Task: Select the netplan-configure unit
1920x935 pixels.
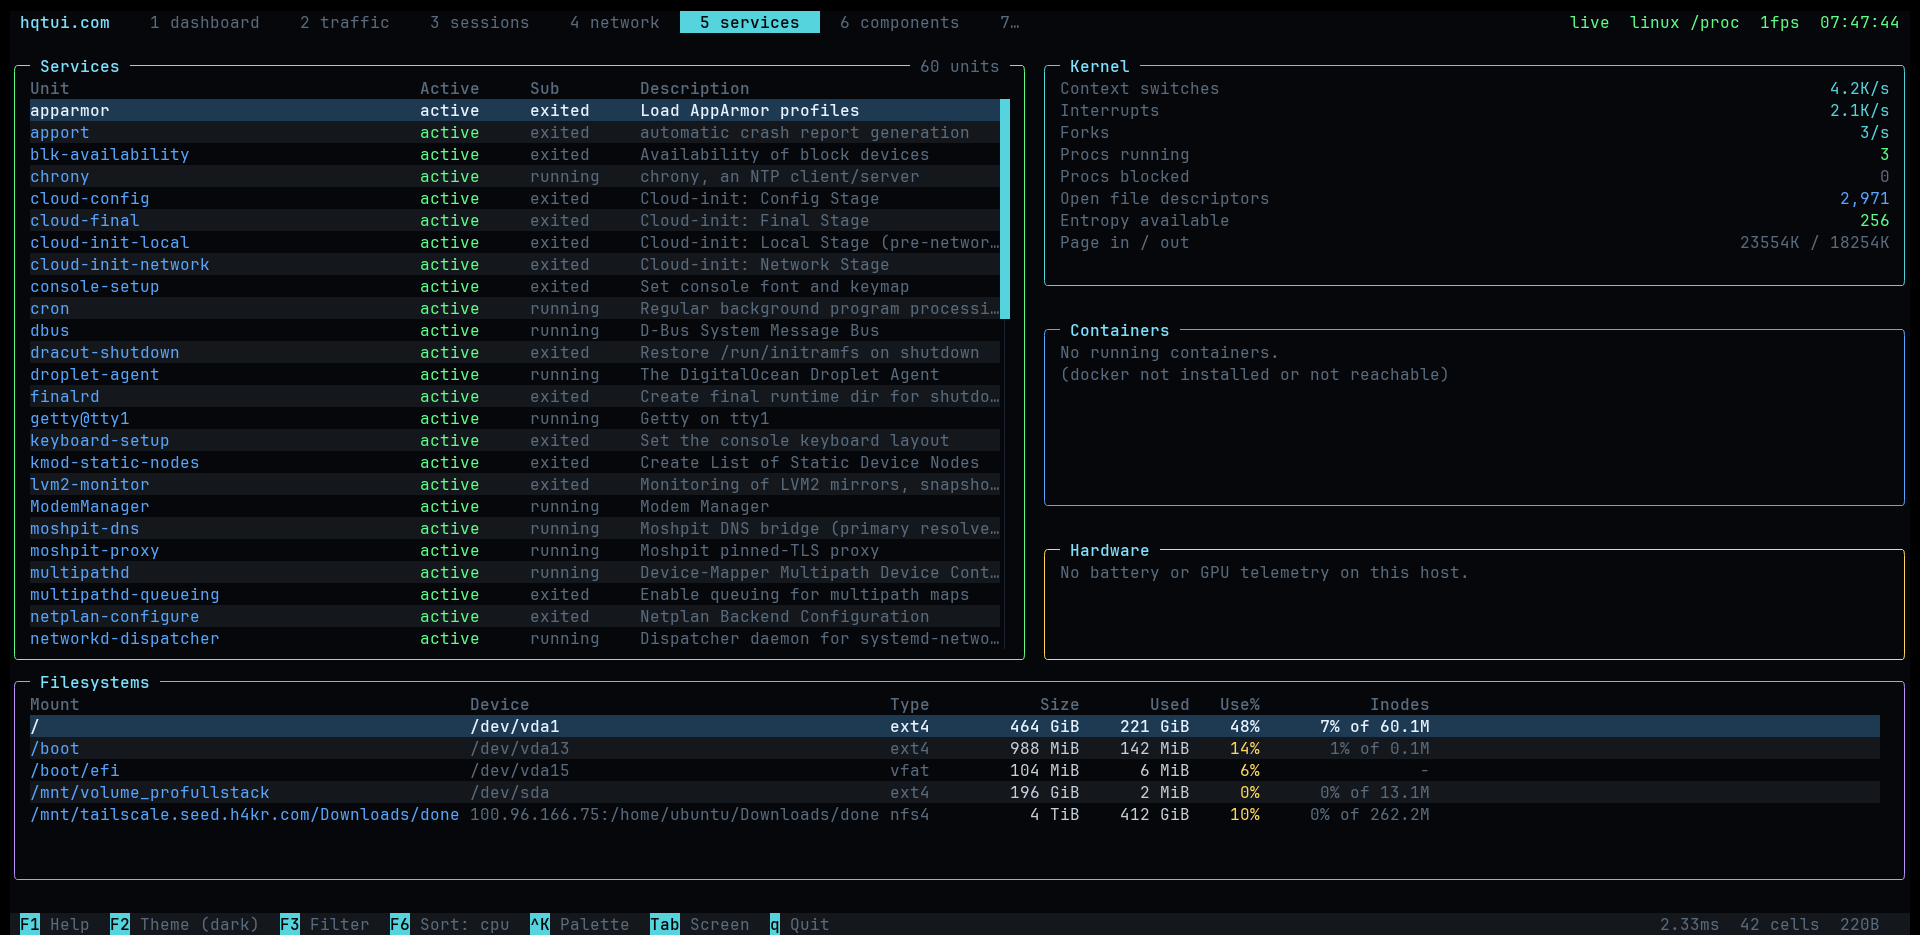Action: point(515,616)
